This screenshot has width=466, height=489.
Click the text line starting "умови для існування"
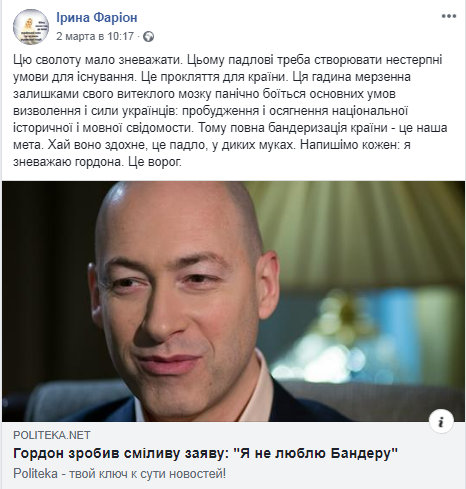coord(212,77)
